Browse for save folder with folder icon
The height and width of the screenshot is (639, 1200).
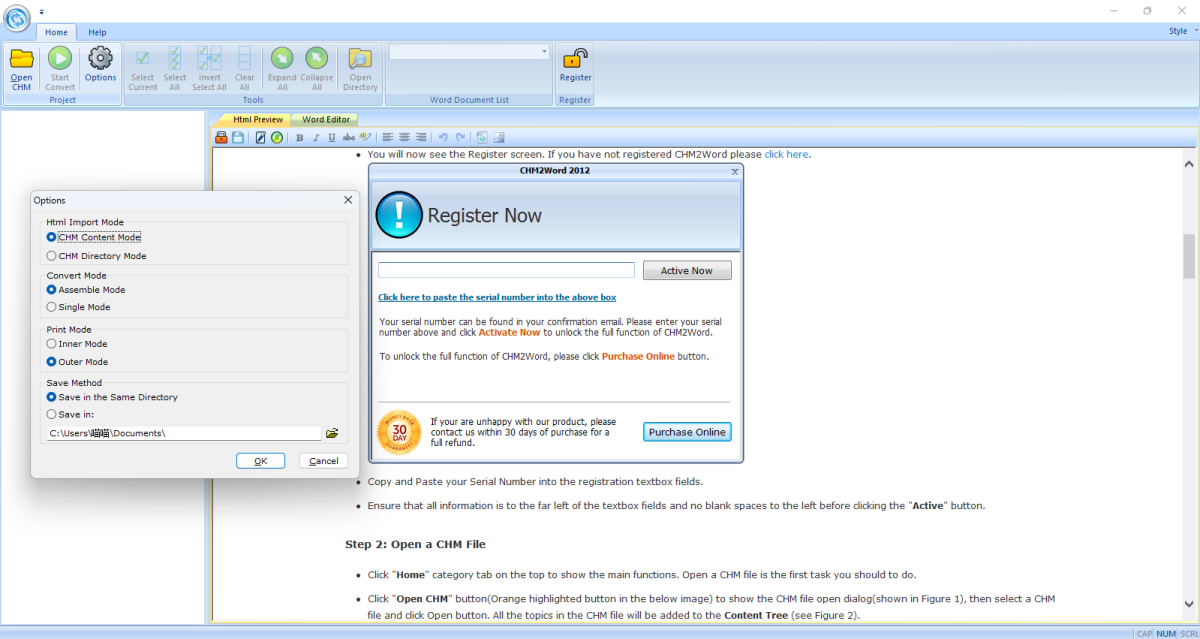point(332,433)
